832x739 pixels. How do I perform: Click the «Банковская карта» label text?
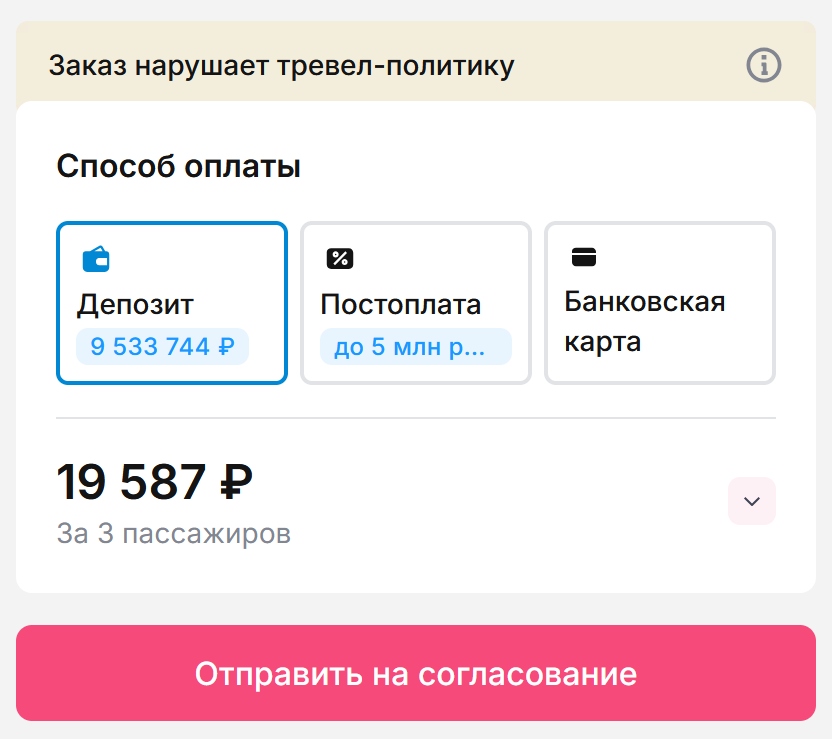[645, 322]
